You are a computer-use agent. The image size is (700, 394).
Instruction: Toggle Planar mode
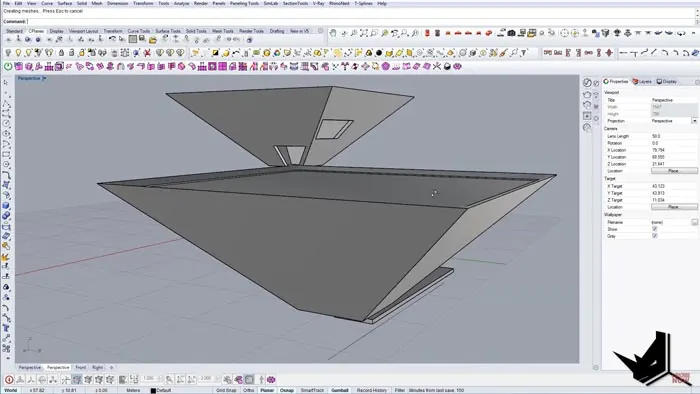point(267,390)
